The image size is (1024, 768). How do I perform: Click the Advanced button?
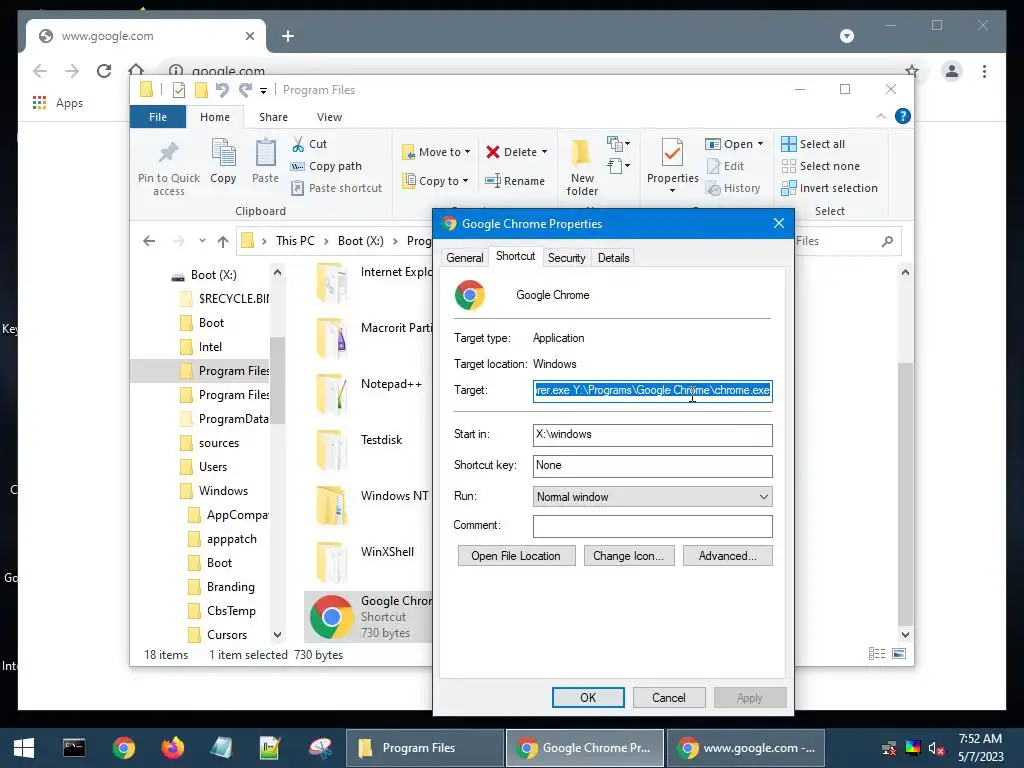click(x=728, y=556)
